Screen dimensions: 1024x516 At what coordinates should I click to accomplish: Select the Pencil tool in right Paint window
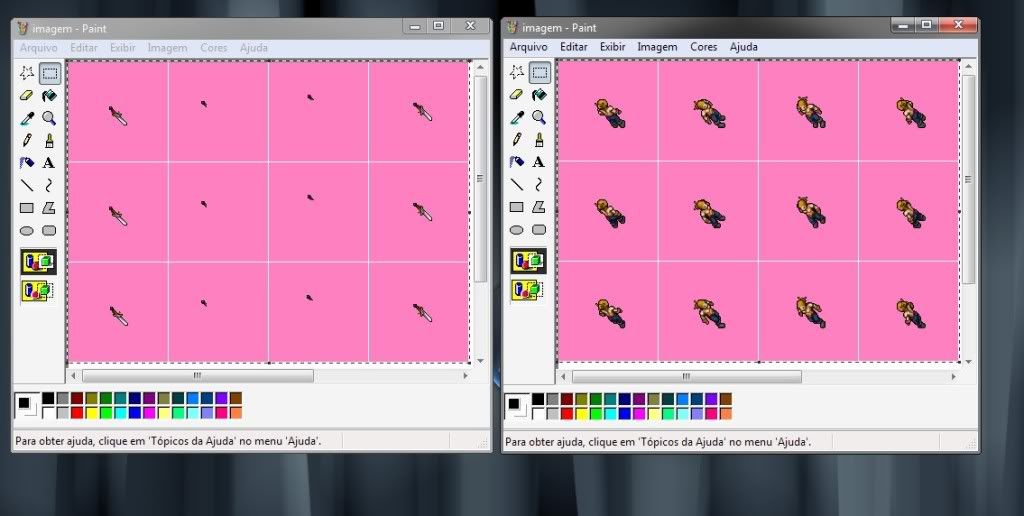pos(517,140)
